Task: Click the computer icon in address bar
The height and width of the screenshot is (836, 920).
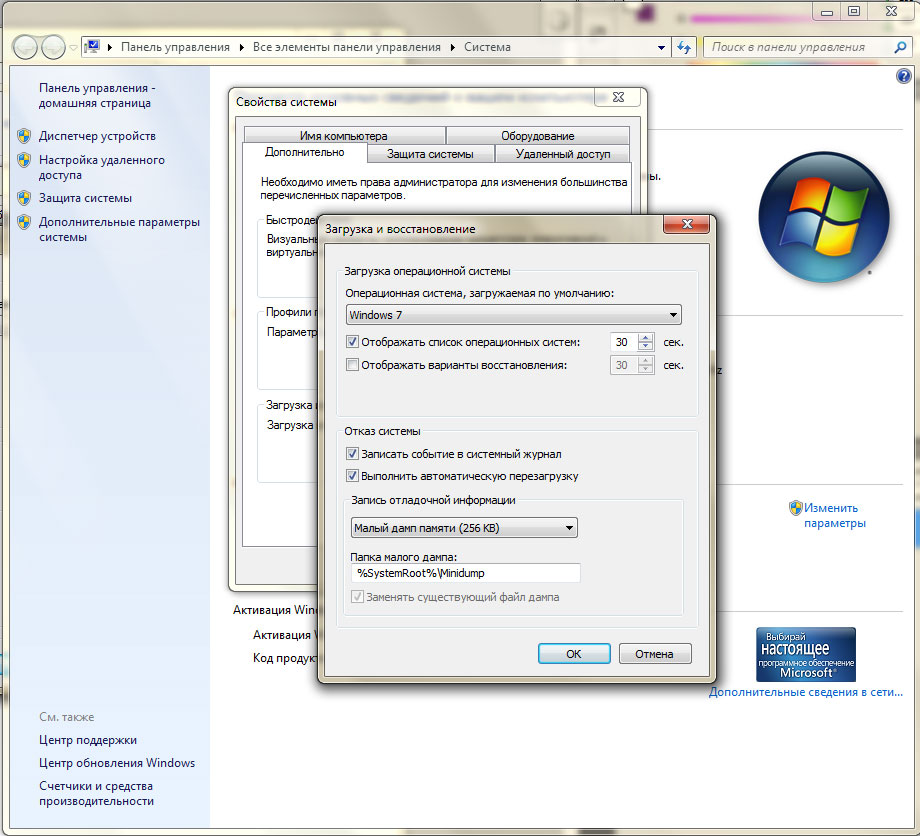Action: 92,47
